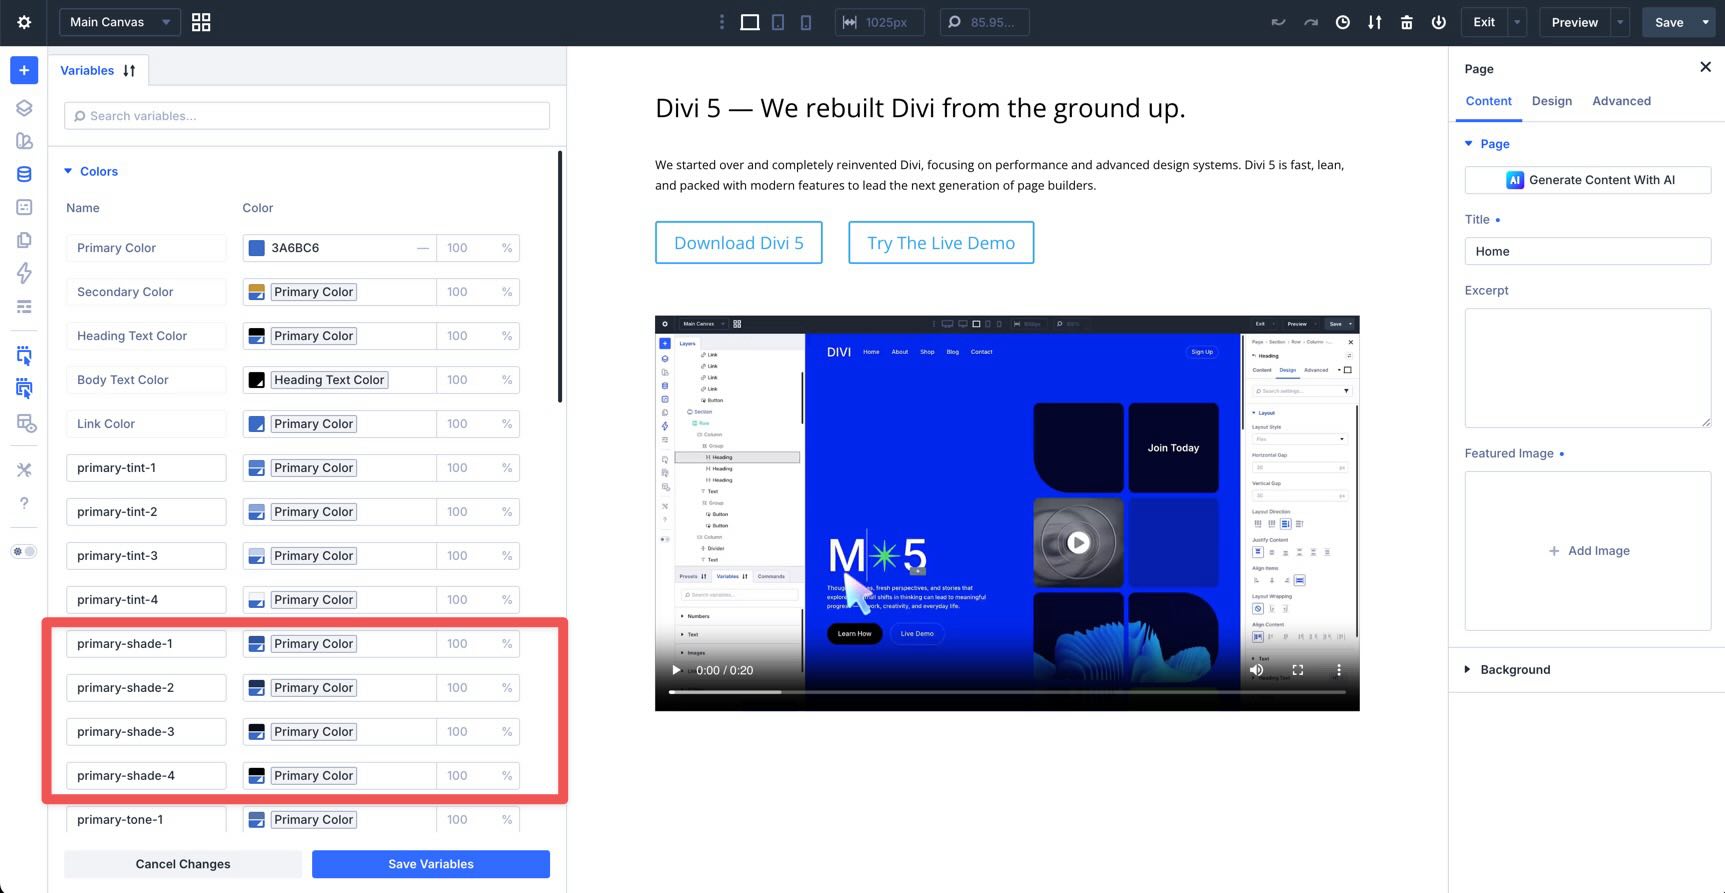Open the smiley square sidebar icon

pyautogui.click(x=24, y=207)
